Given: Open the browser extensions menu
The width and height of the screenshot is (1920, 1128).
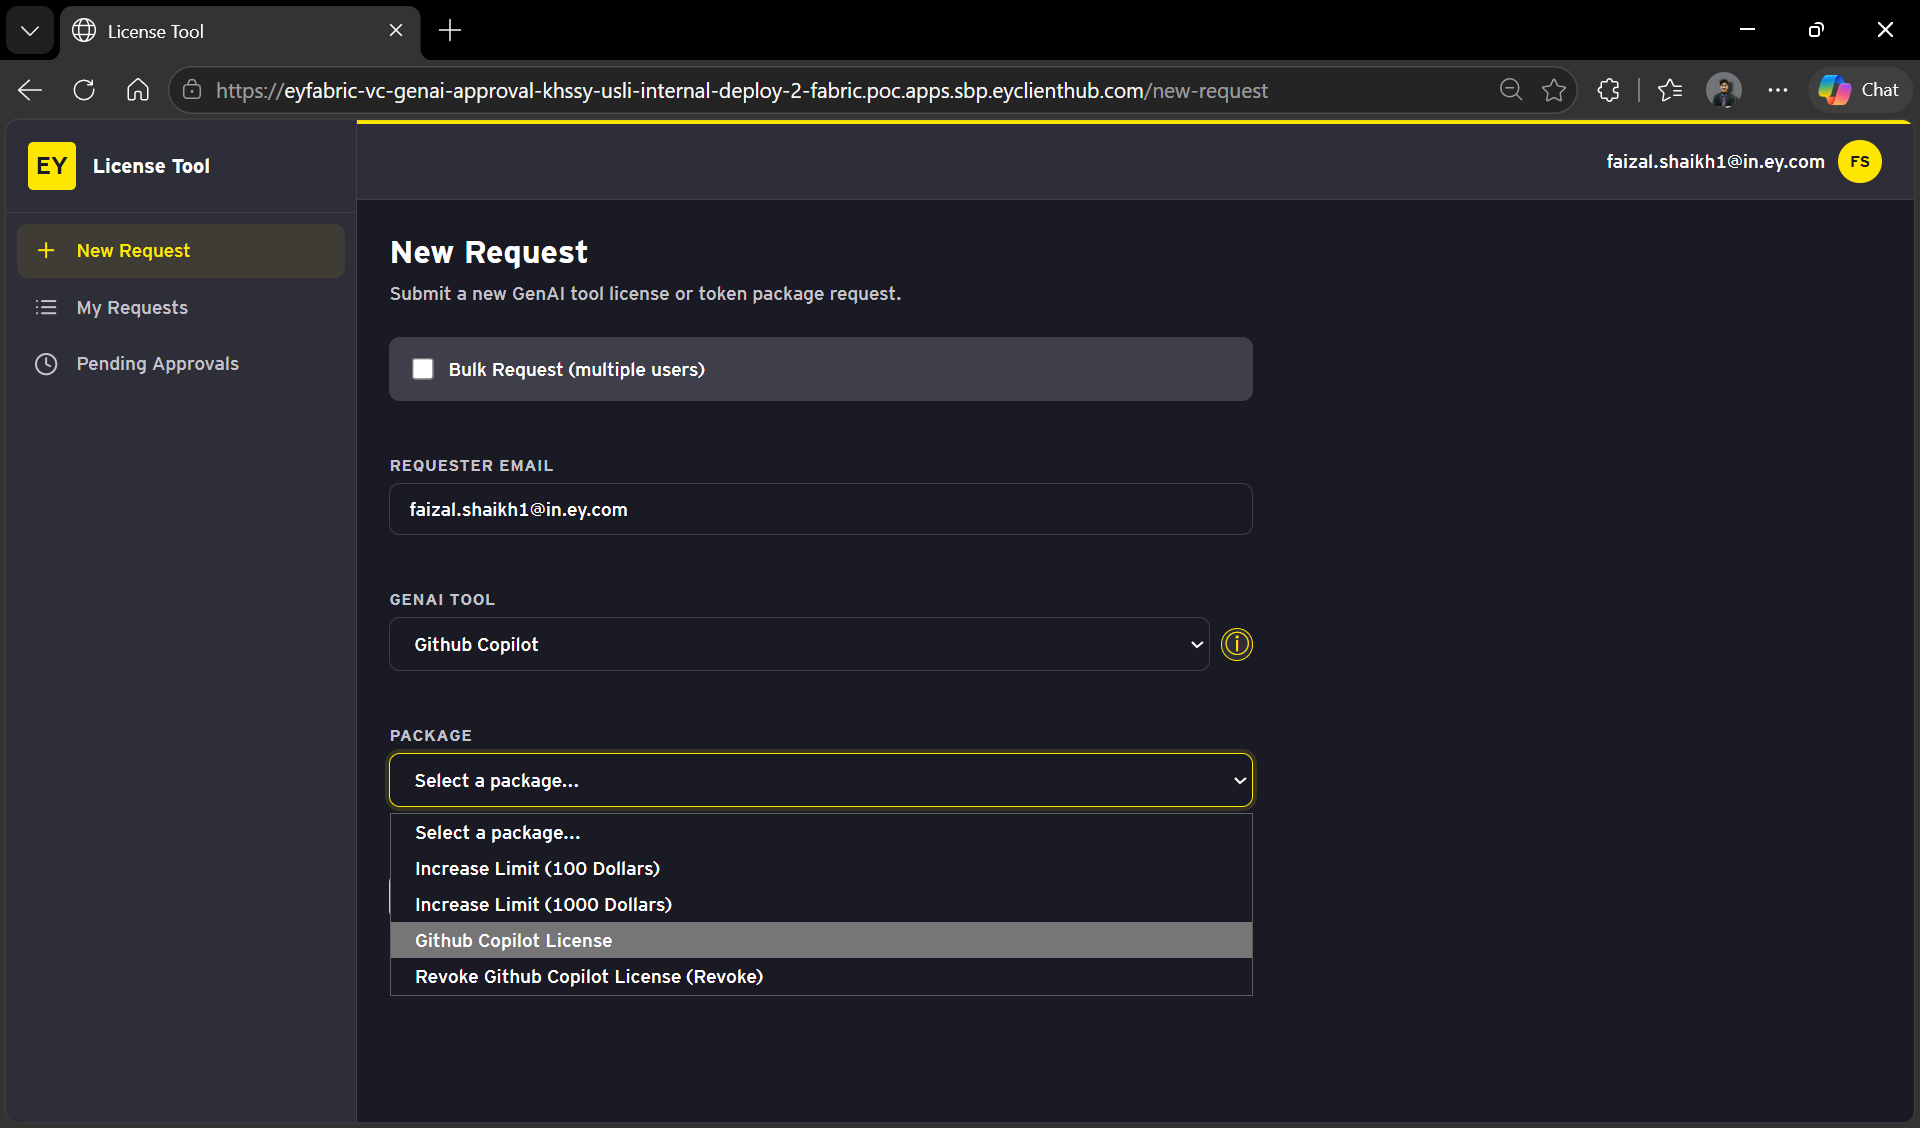Looking at the screenshot, I should click(1608, 90).
